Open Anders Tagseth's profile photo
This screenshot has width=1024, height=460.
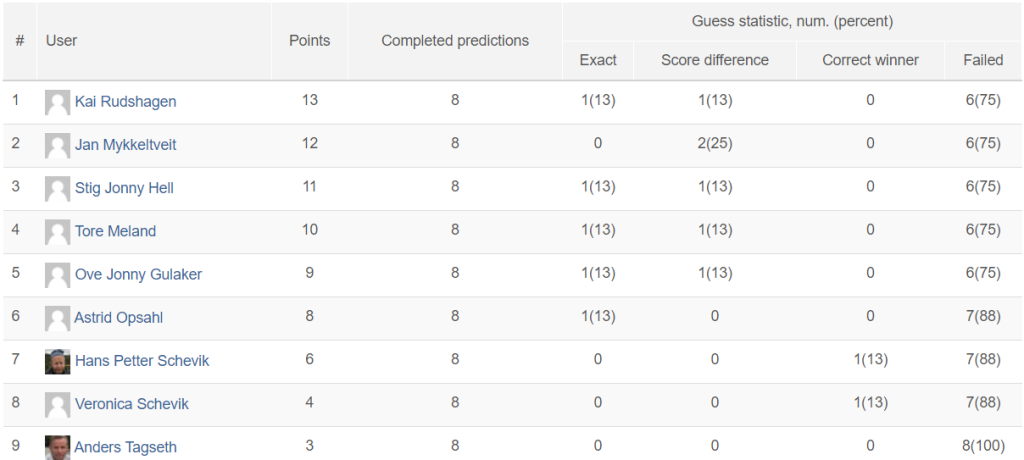point(57,448)
